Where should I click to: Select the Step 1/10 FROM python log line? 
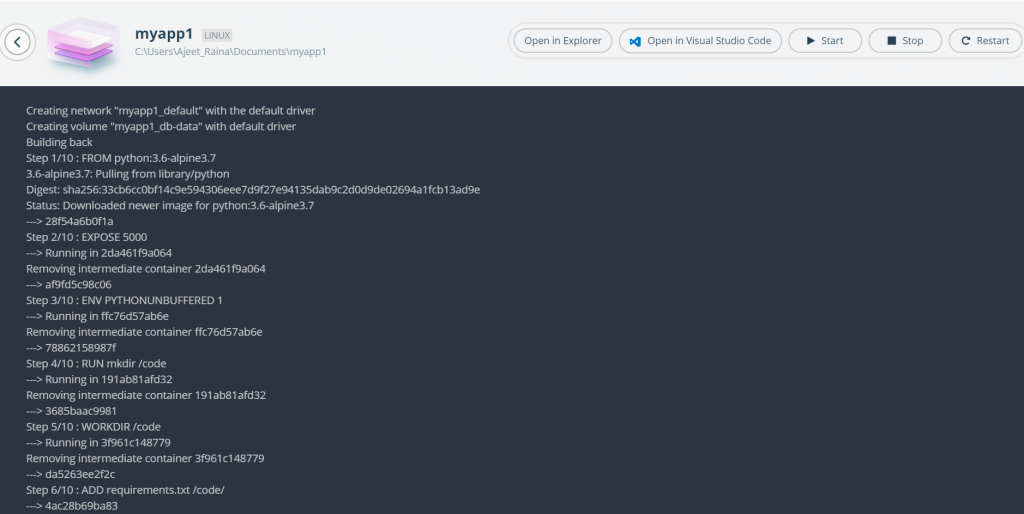(x=121, y=158)
